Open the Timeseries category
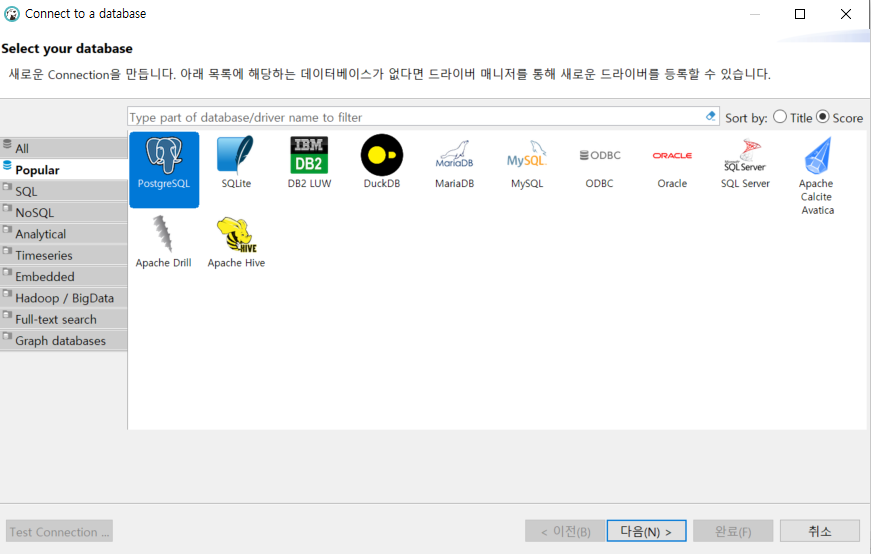The width and height of the screenshot is (871, 554). tap(64, 255)
